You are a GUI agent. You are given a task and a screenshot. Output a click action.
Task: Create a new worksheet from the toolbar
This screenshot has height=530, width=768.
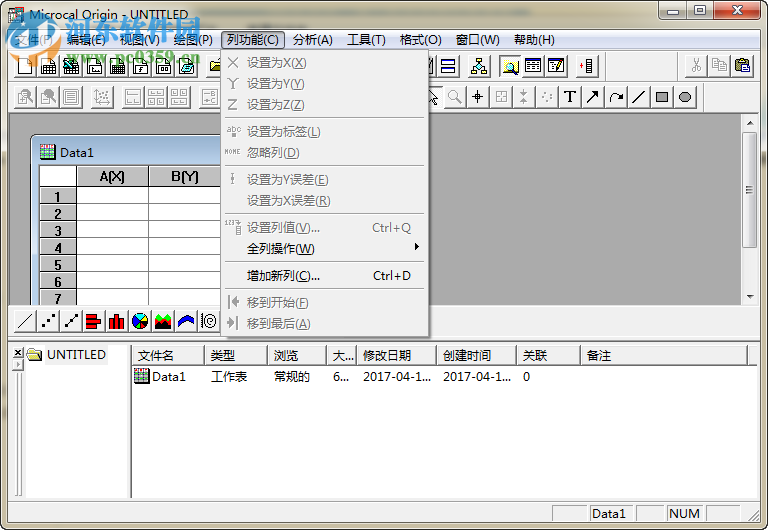click(48, 66)
